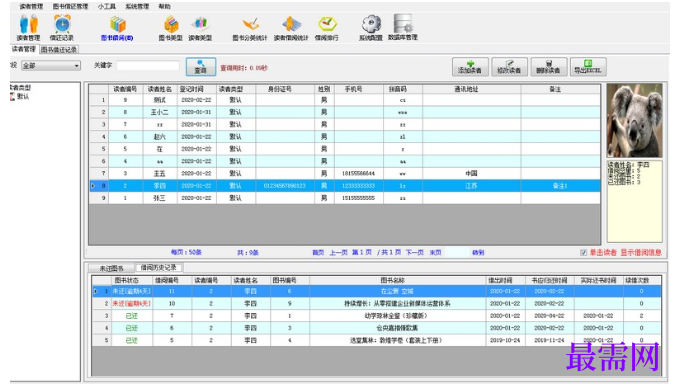Click the 手机号 column header
Viewport: 678px width, 388px height.
pyautogui.click(x=359, y=89)
